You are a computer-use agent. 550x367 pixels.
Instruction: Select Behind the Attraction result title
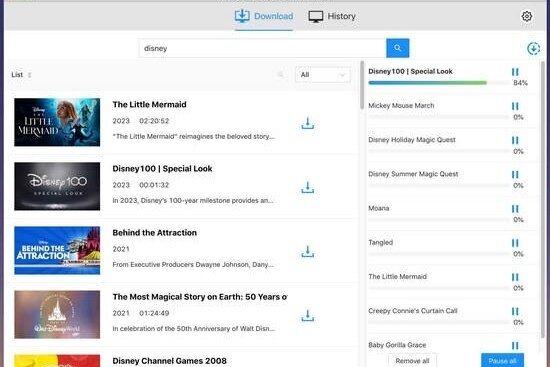pos(154,233)
